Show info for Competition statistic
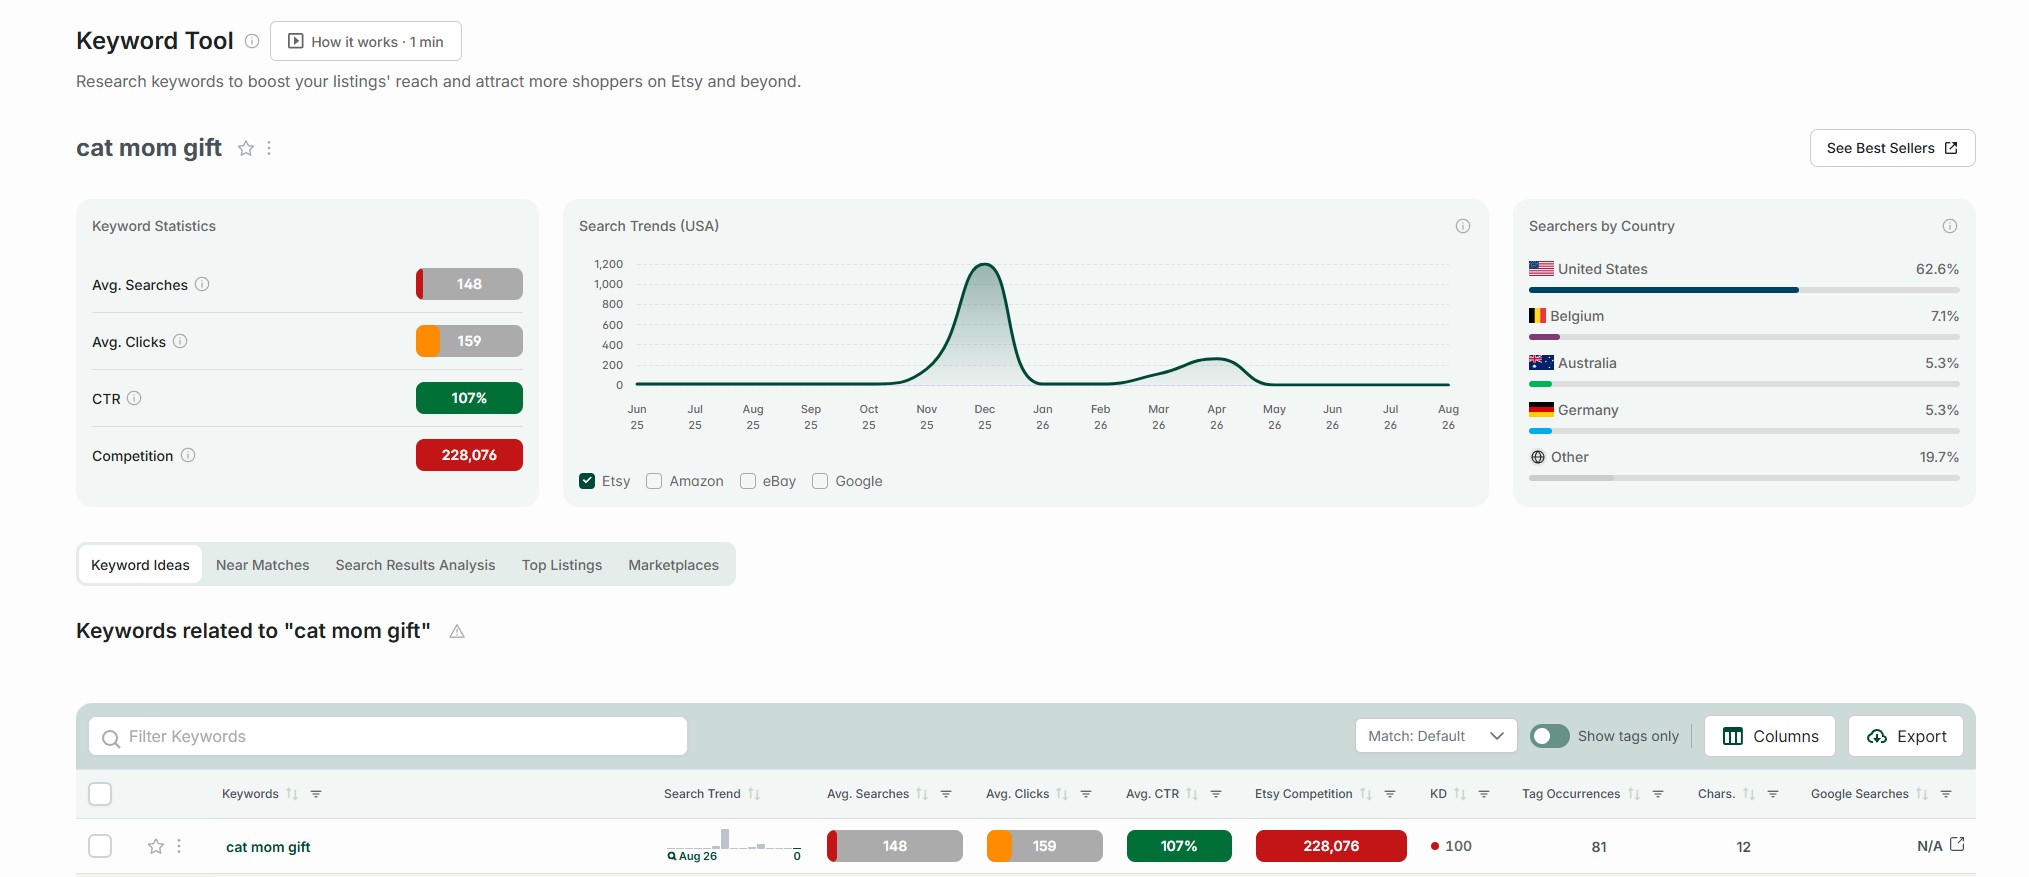 point(188,455)
